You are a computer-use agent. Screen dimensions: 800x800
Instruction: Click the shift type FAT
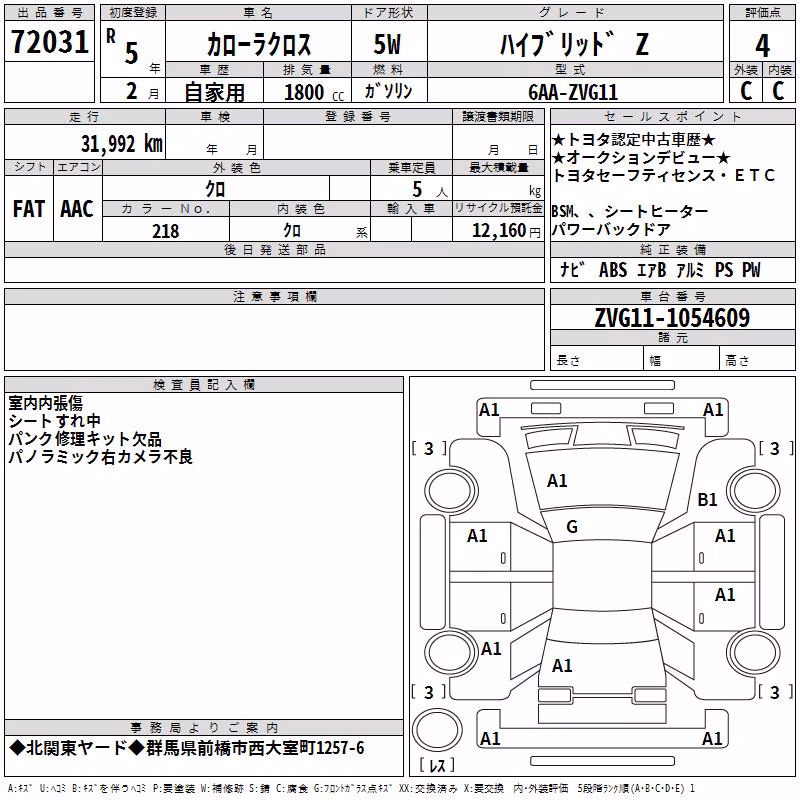29,209
